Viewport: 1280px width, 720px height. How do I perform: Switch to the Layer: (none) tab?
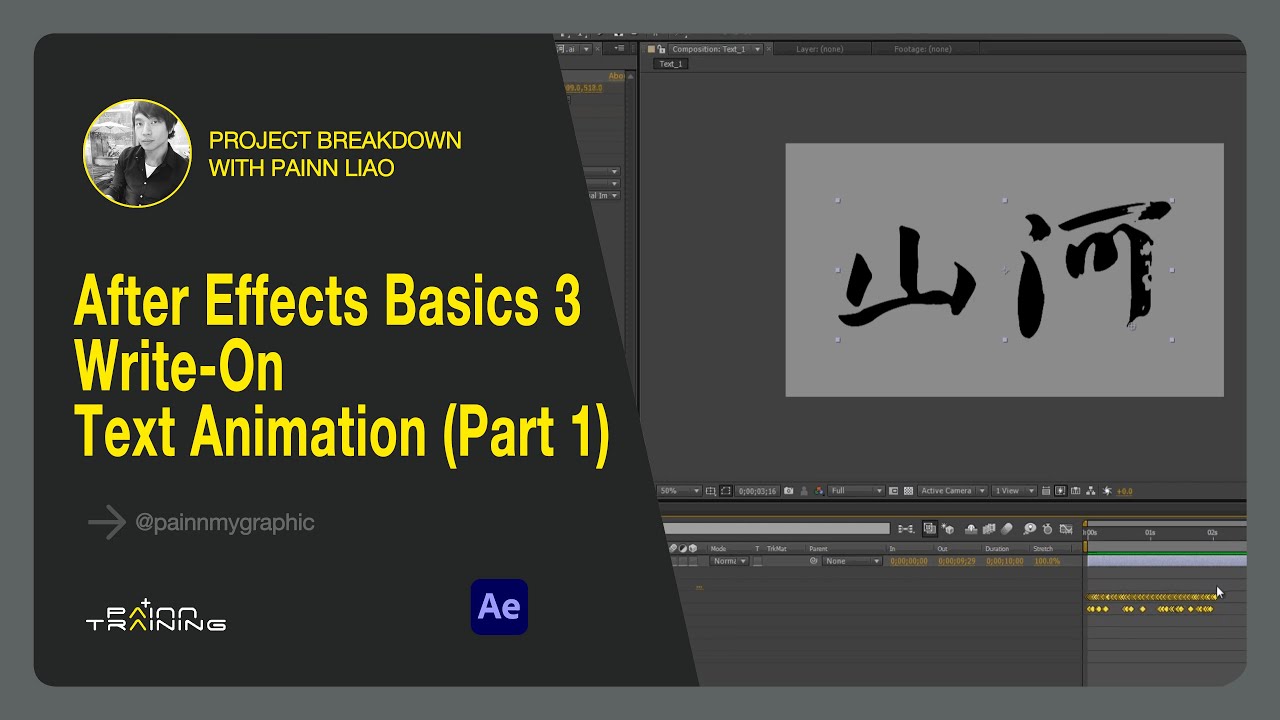[x=820, y=49]
